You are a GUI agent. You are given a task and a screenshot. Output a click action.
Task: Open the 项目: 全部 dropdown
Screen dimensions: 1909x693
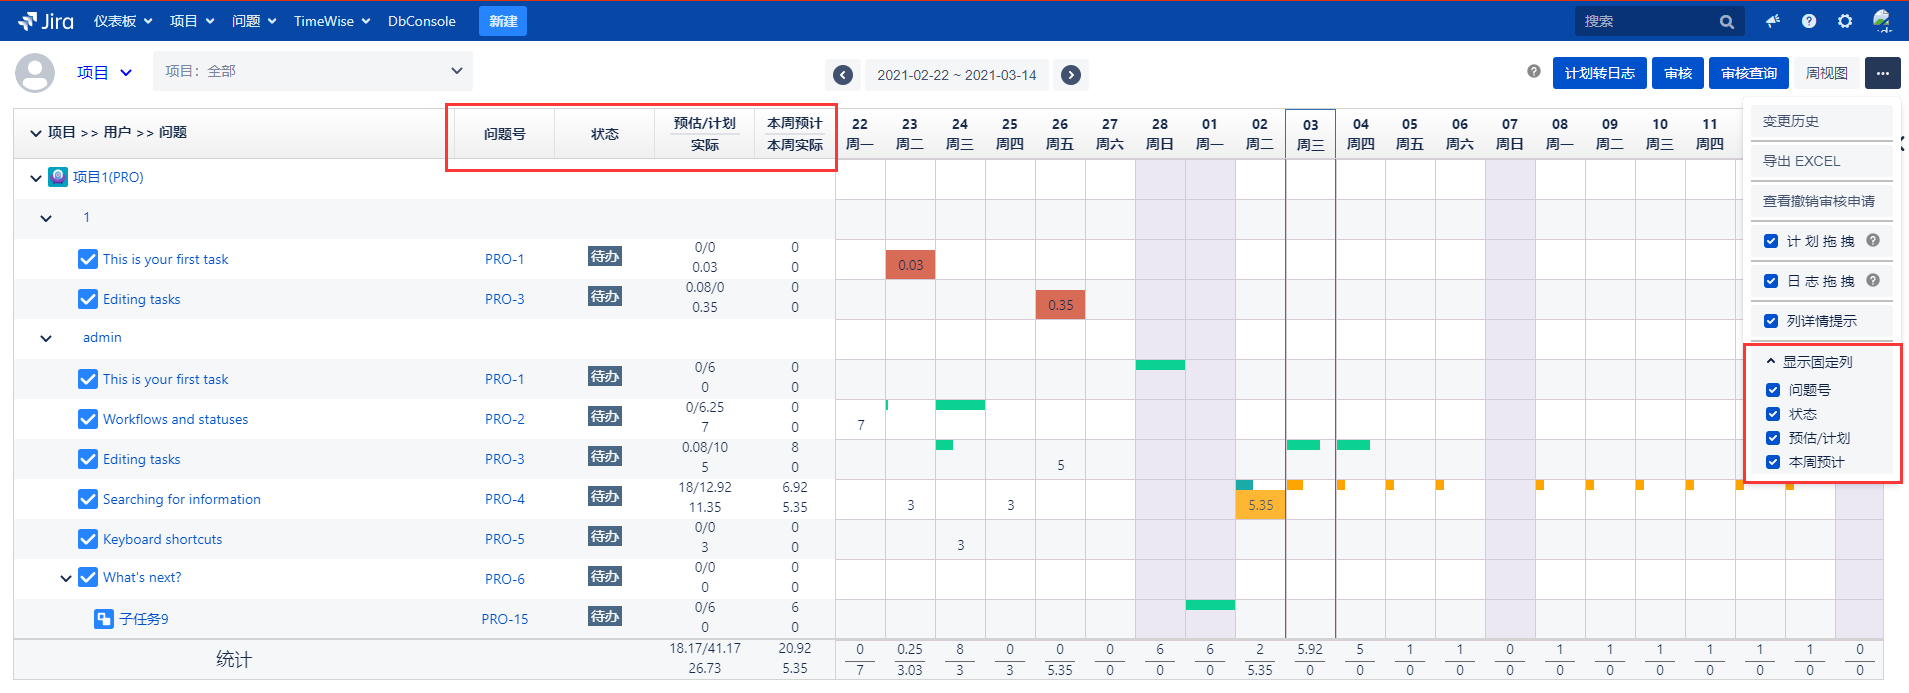click(x=313, y=71)
